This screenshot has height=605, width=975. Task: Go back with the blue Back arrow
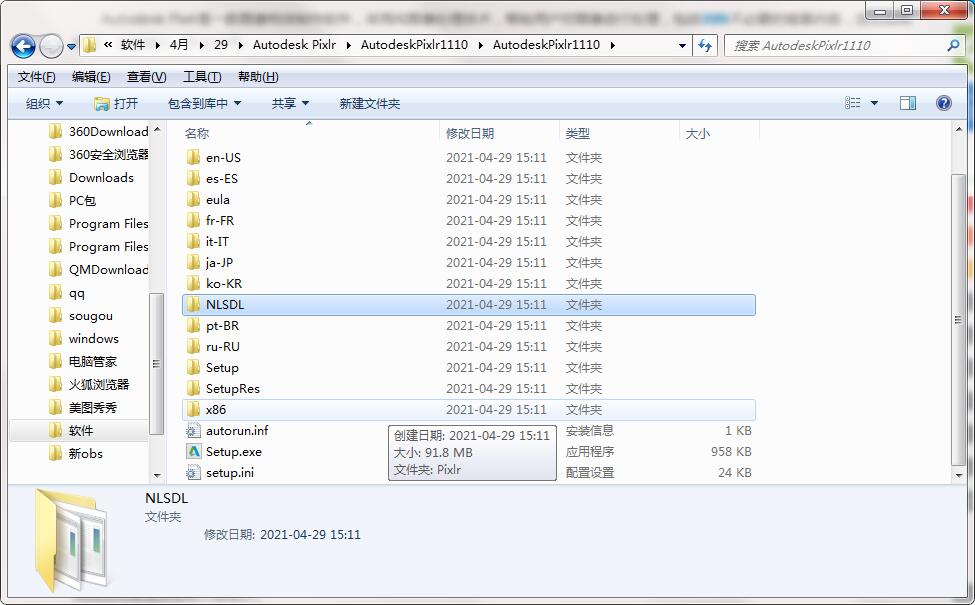pos(23,46)
